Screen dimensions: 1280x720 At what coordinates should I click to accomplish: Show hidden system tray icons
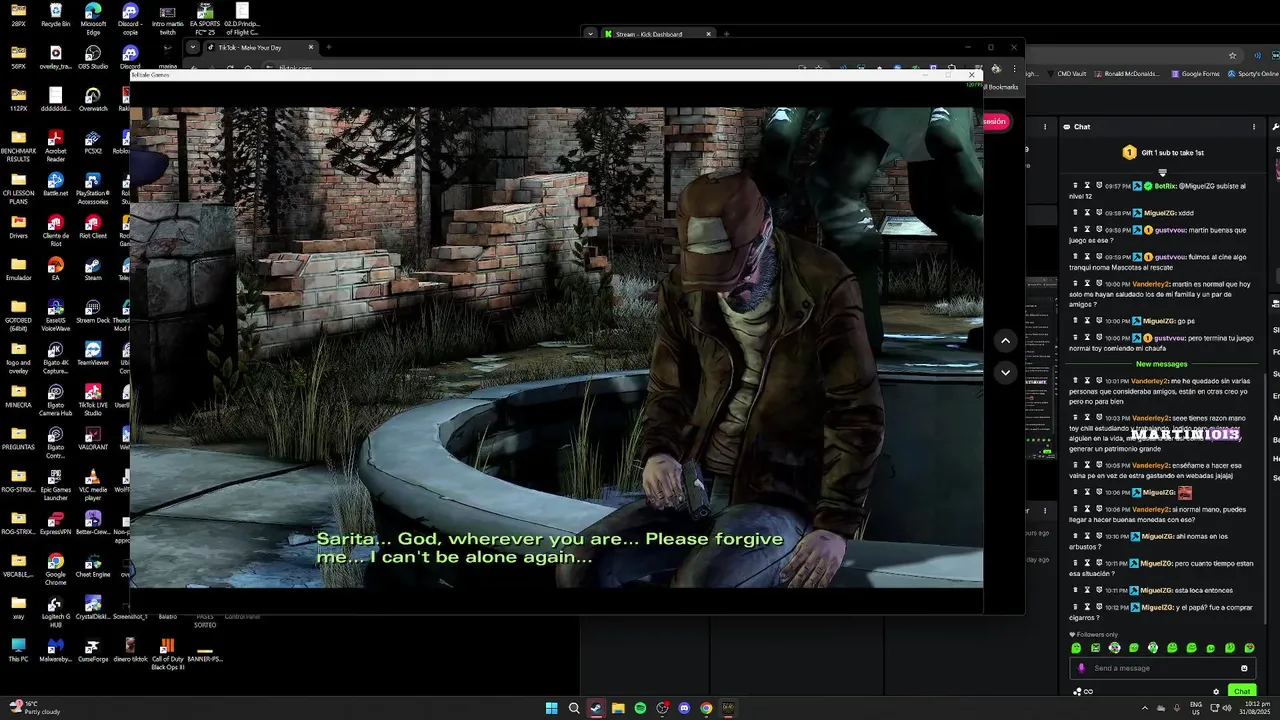click(x=1144, y=708)
